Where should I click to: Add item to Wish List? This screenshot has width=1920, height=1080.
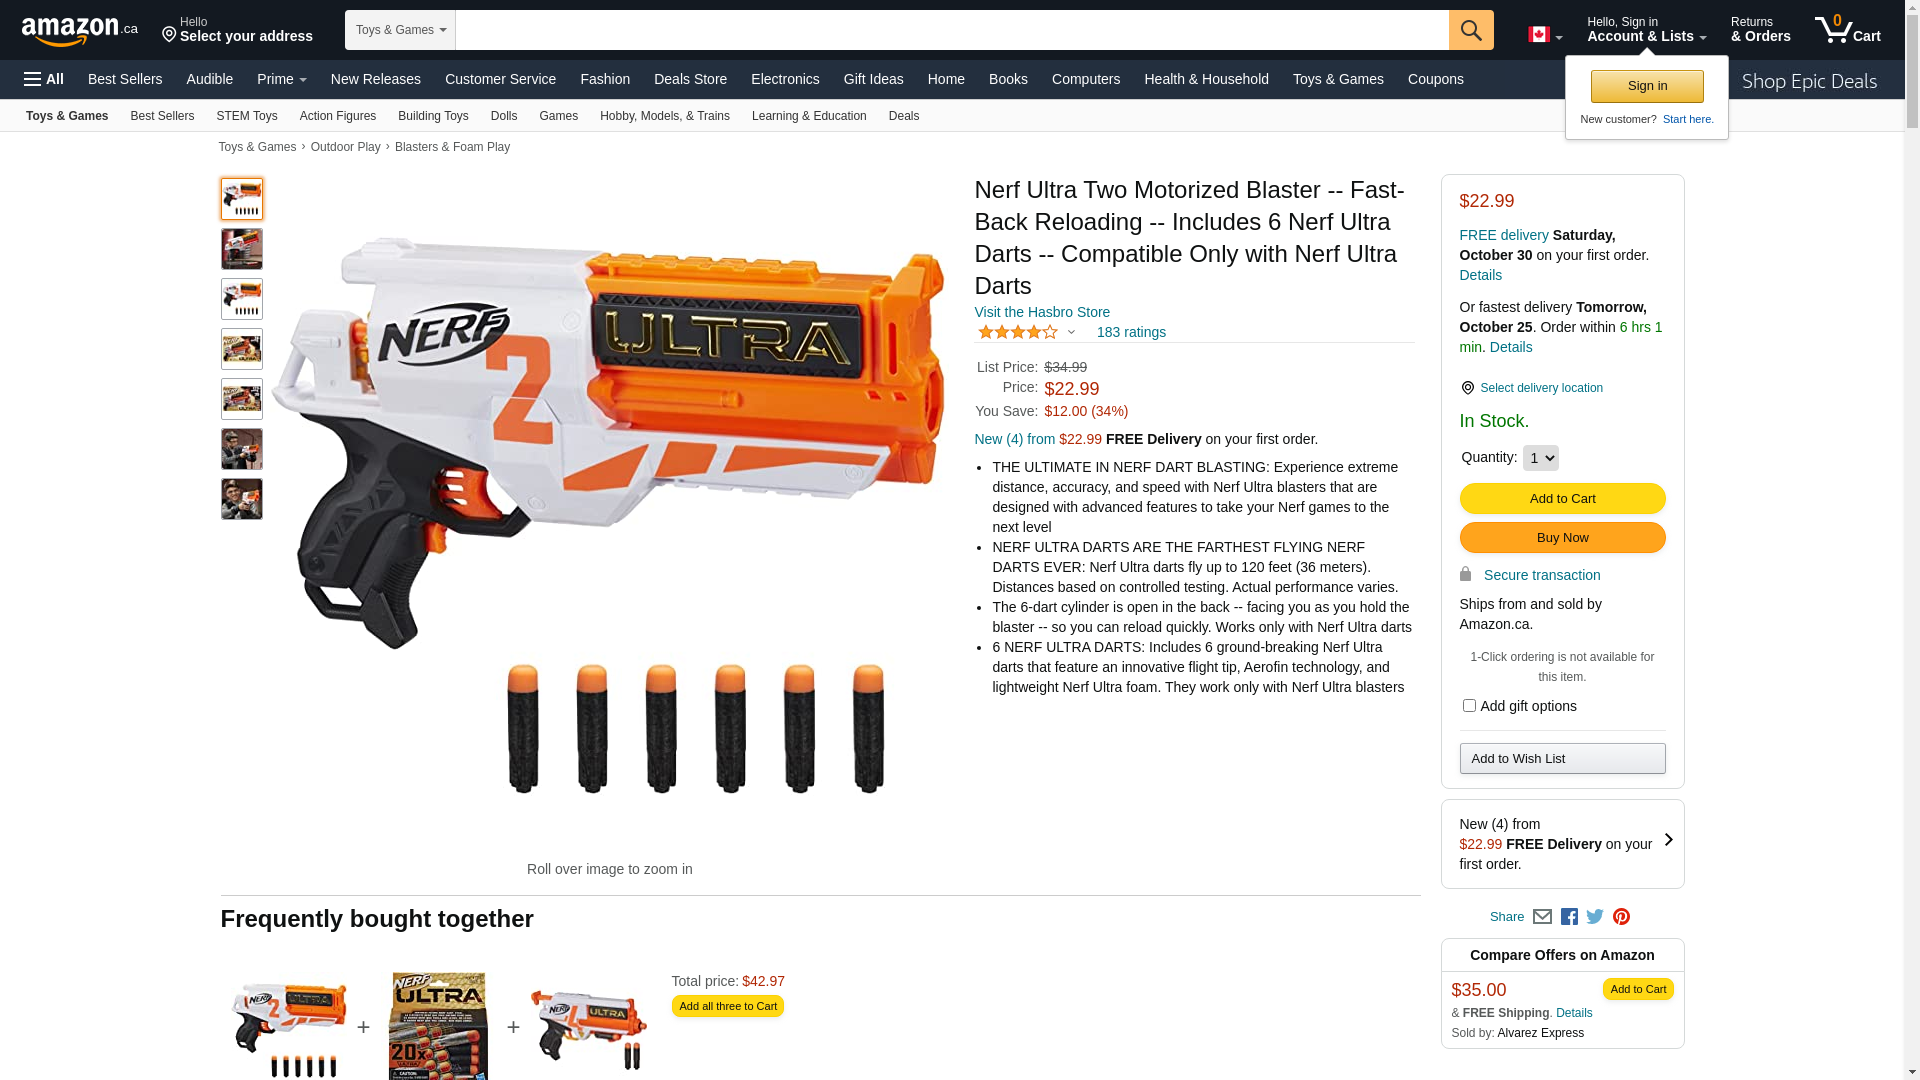pyautogui.click(x=1562, y=758)
